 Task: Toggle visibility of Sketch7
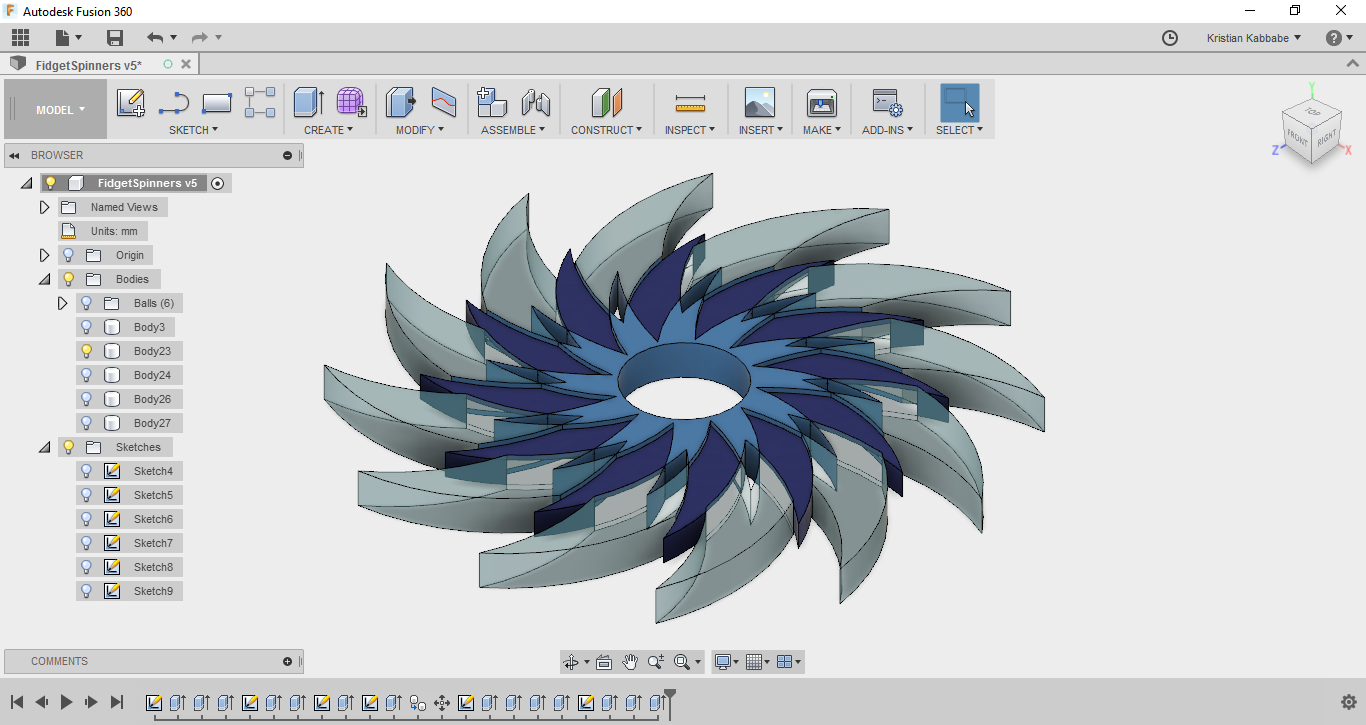pos(87,542)
